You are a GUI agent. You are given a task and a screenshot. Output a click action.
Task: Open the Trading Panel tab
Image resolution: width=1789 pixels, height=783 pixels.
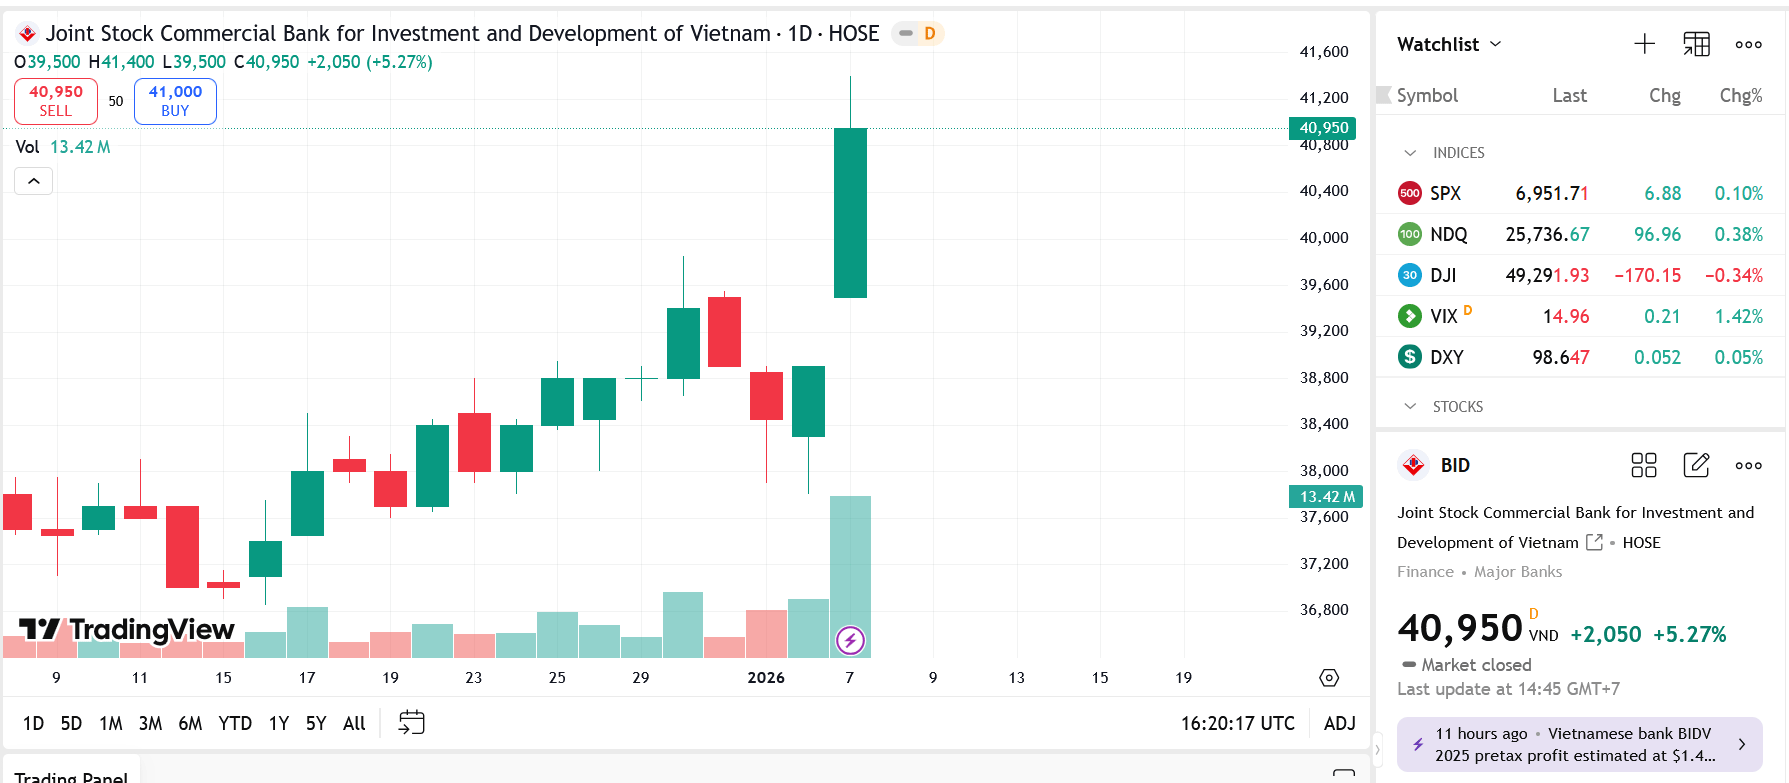tap(71, 776)
